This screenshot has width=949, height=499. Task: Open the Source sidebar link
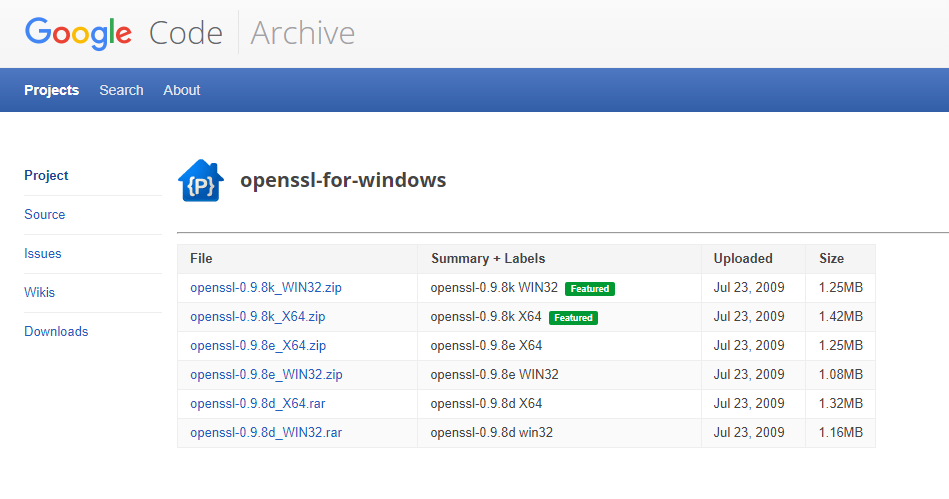45,214
